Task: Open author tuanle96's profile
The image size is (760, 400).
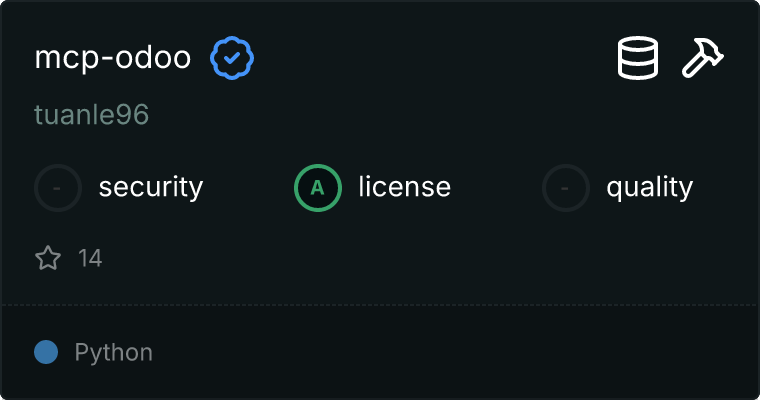Action: click(92, 115)
